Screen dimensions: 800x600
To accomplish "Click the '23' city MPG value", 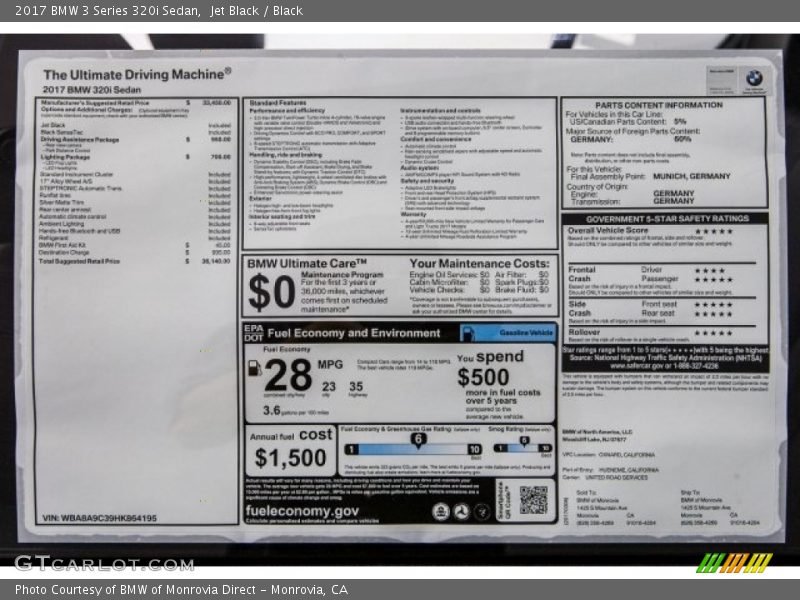I will point(329,386).
